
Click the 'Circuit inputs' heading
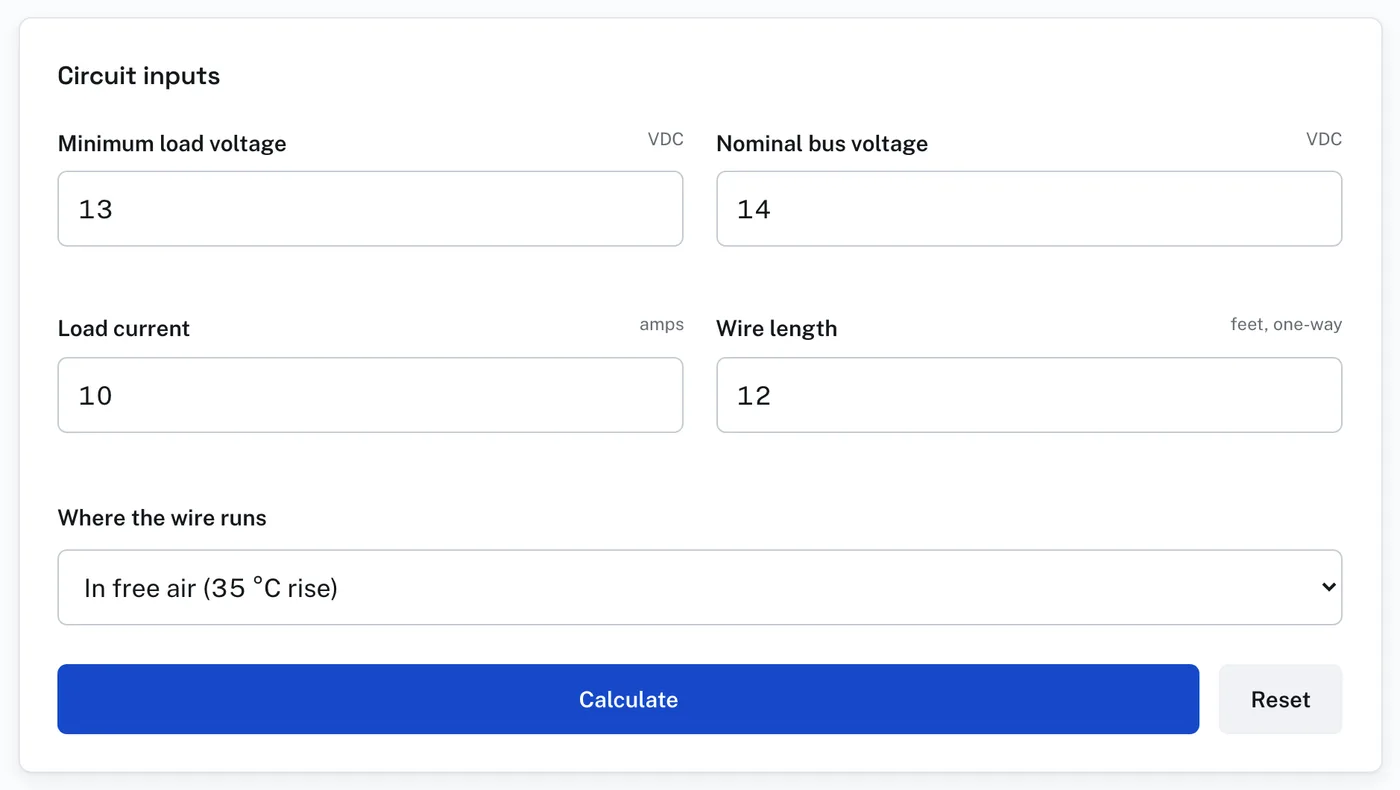tap(139, 76)
